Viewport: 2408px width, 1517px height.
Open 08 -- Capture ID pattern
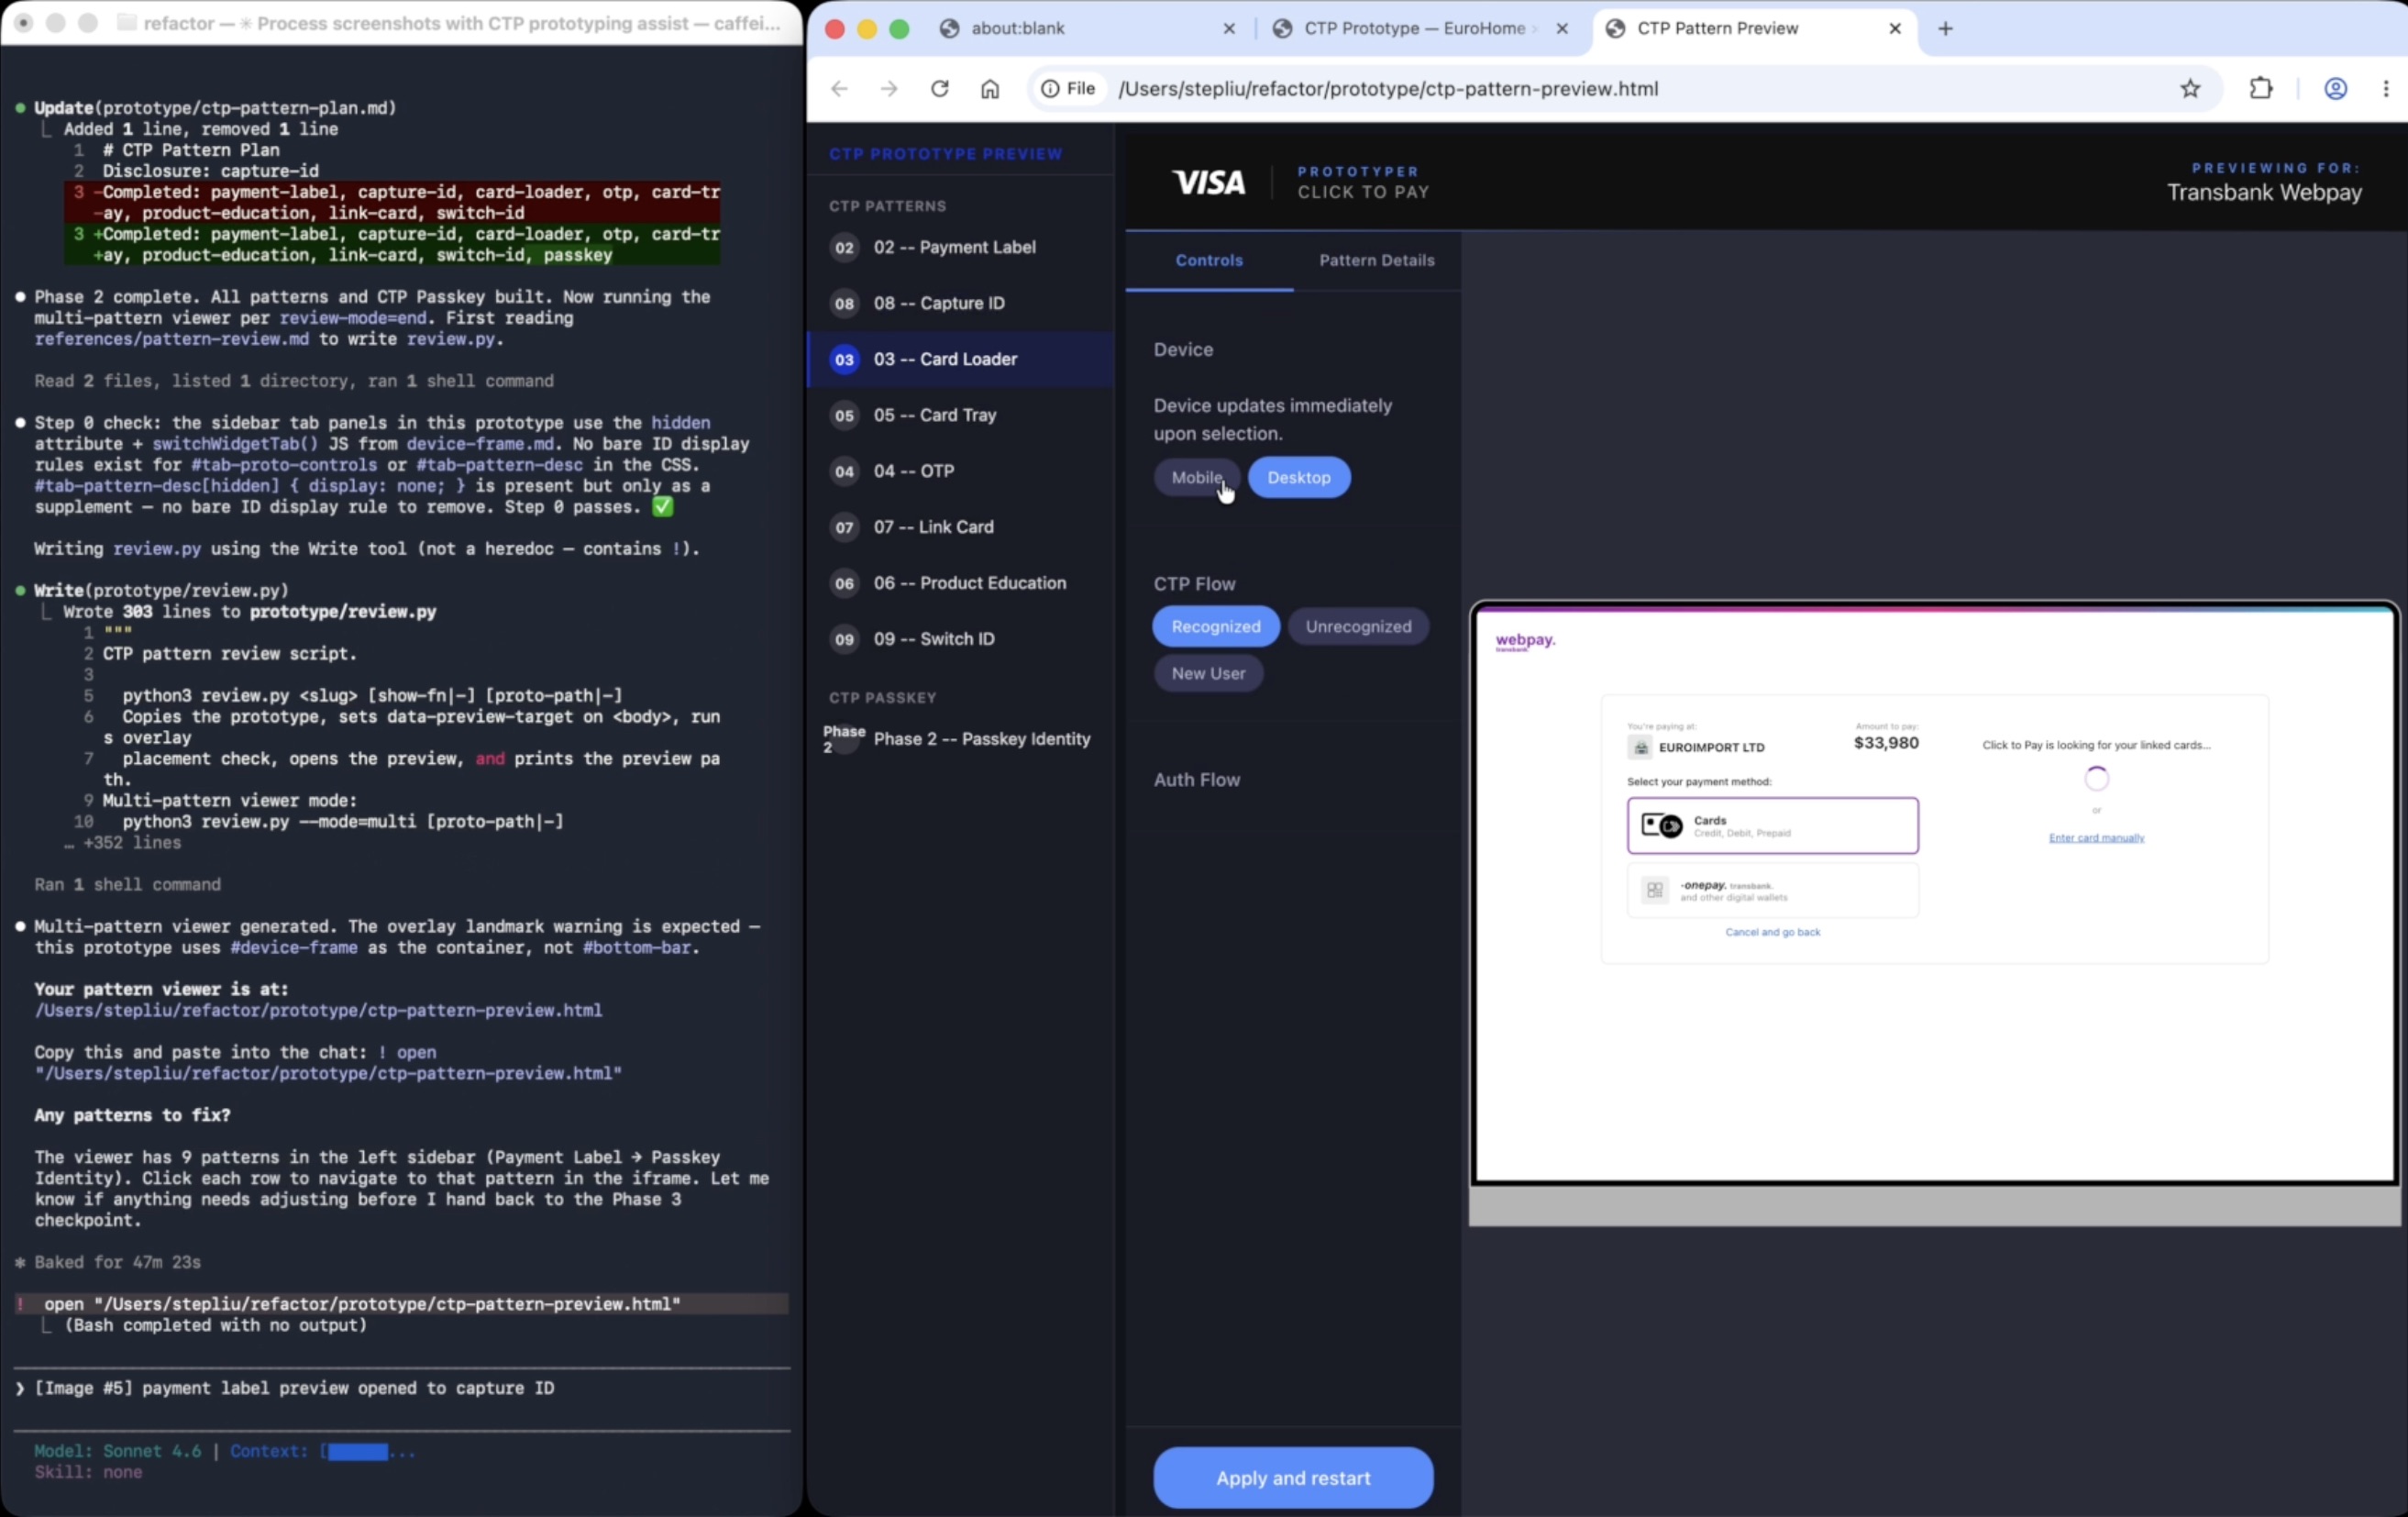click(960, 303)
